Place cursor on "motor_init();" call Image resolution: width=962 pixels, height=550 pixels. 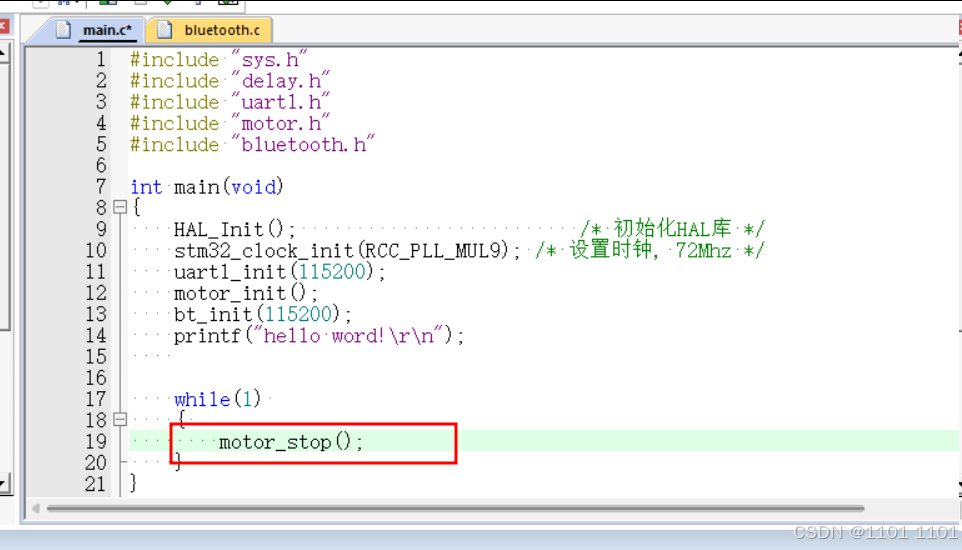pyautogui.click(x=246, y=293)
